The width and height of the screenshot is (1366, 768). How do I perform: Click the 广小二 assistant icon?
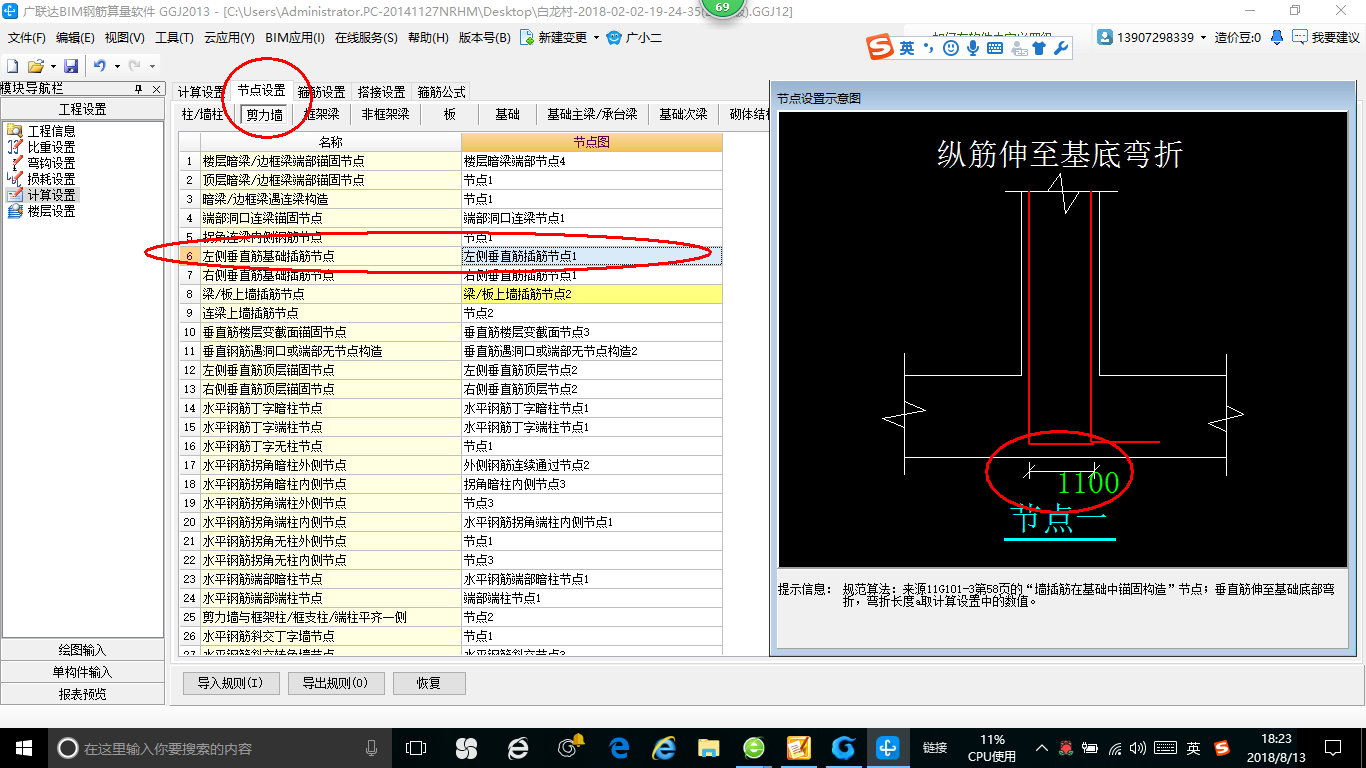[613, 38]
